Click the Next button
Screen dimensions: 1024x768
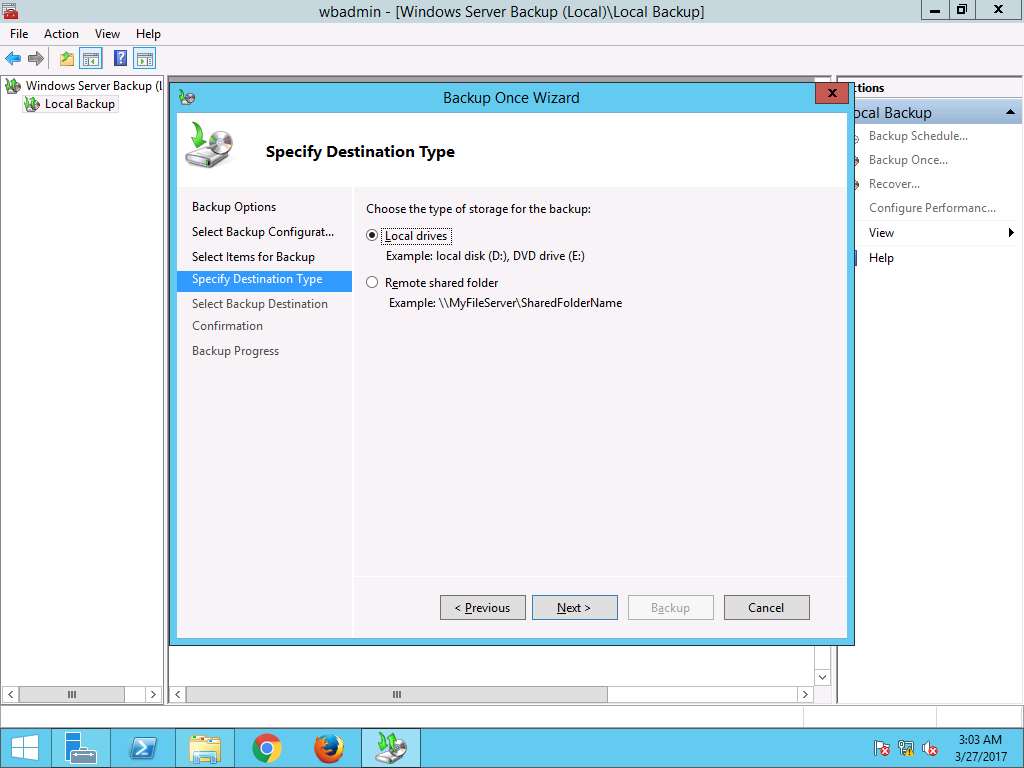click(574, 607)
